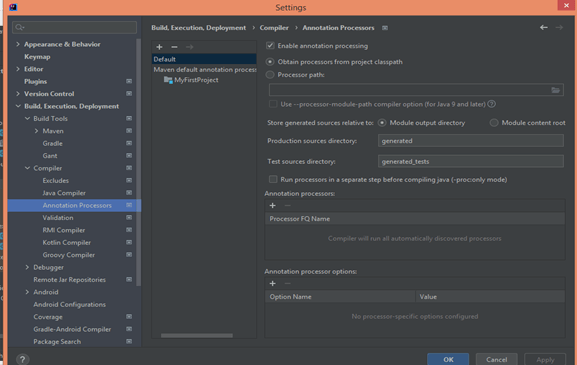Select the Processor path radio button

tap(270, 75)
